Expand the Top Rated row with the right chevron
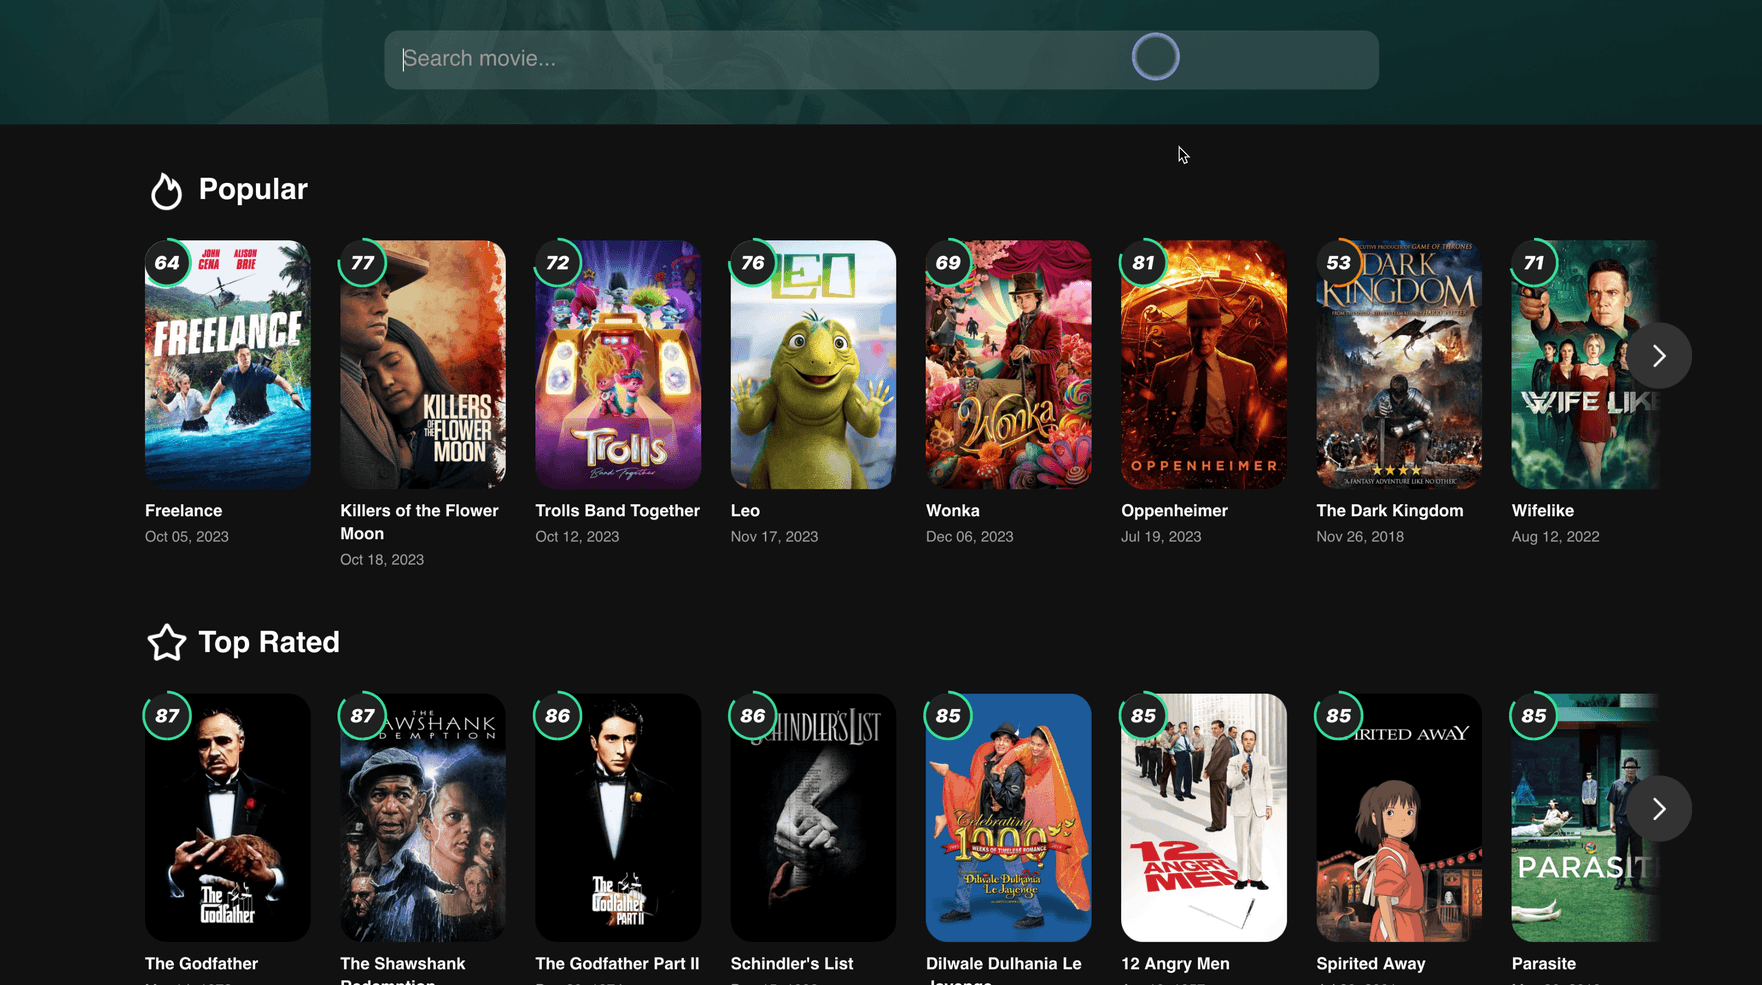1762x985 pixels. (x=1658, y=808)
